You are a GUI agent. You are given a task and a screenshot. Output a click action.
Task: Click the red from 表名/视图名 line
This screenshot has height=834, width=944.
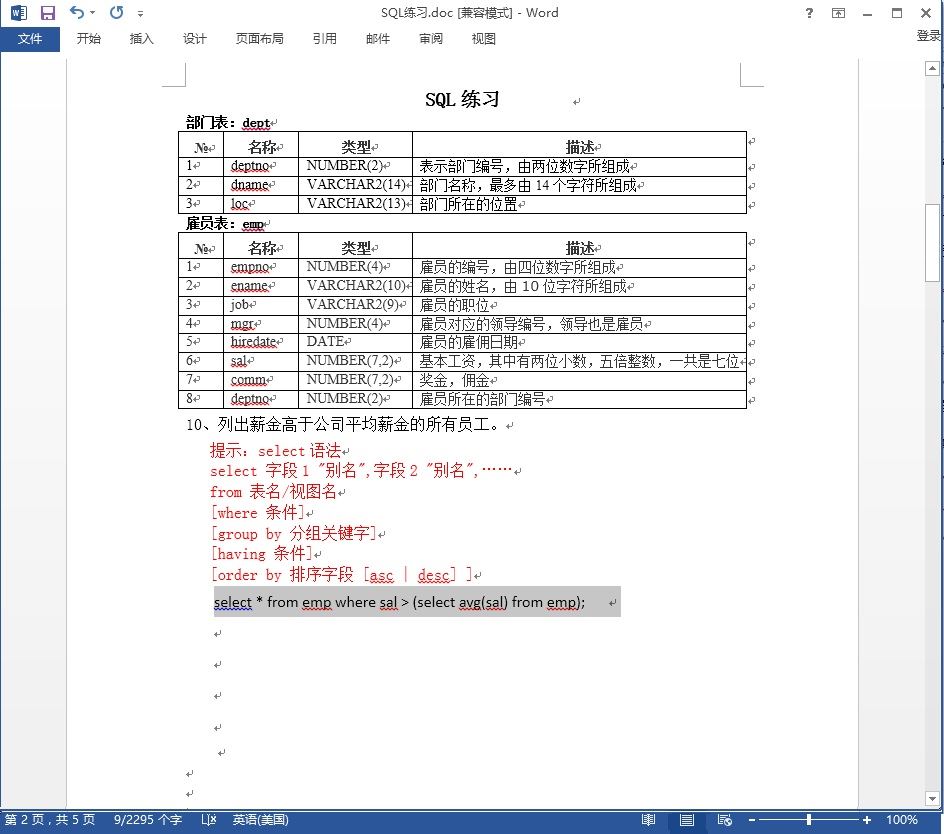pos(273,492)
